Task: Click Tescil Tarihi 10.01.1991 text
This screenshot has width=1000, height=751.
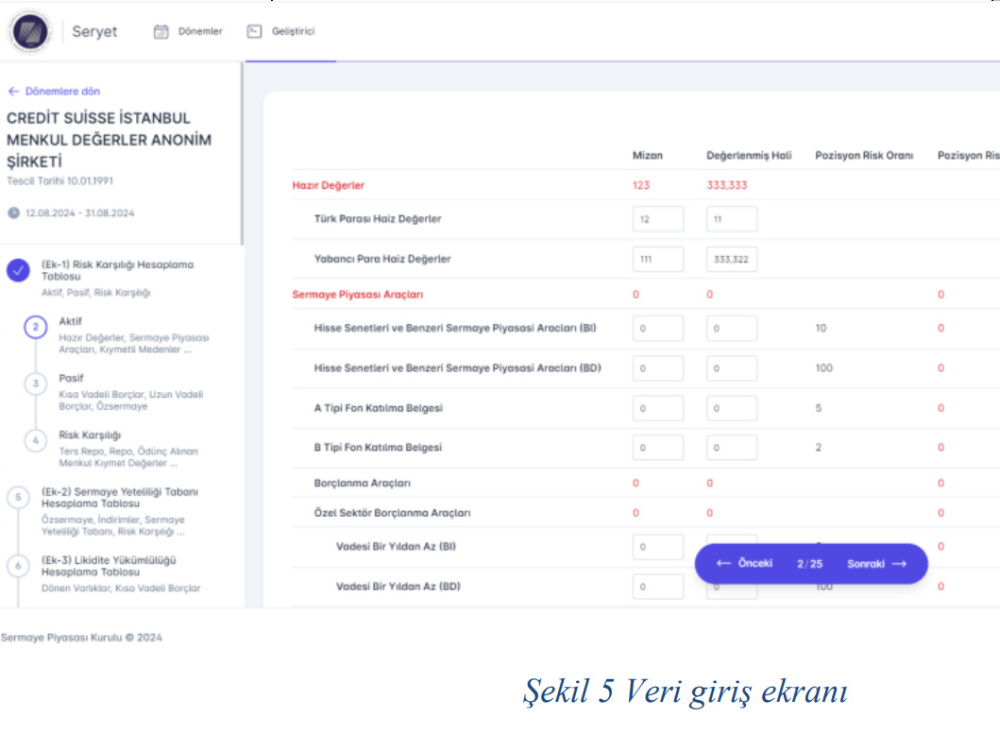Action: click(x=60, y=181)
